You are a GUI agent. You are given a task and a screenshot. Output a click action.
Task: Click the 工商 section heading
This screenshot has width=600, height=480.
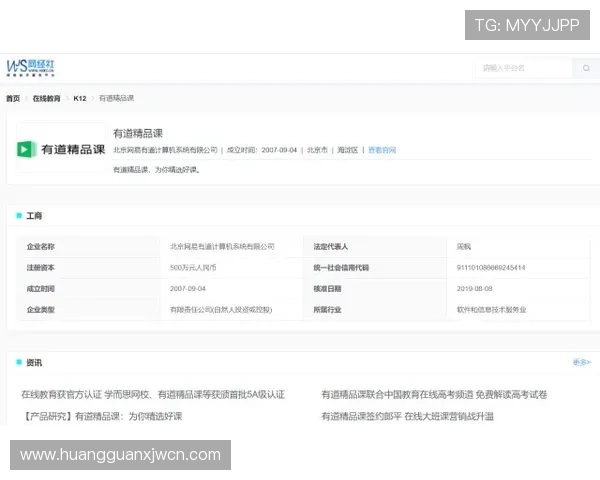[x=34, y=216]
